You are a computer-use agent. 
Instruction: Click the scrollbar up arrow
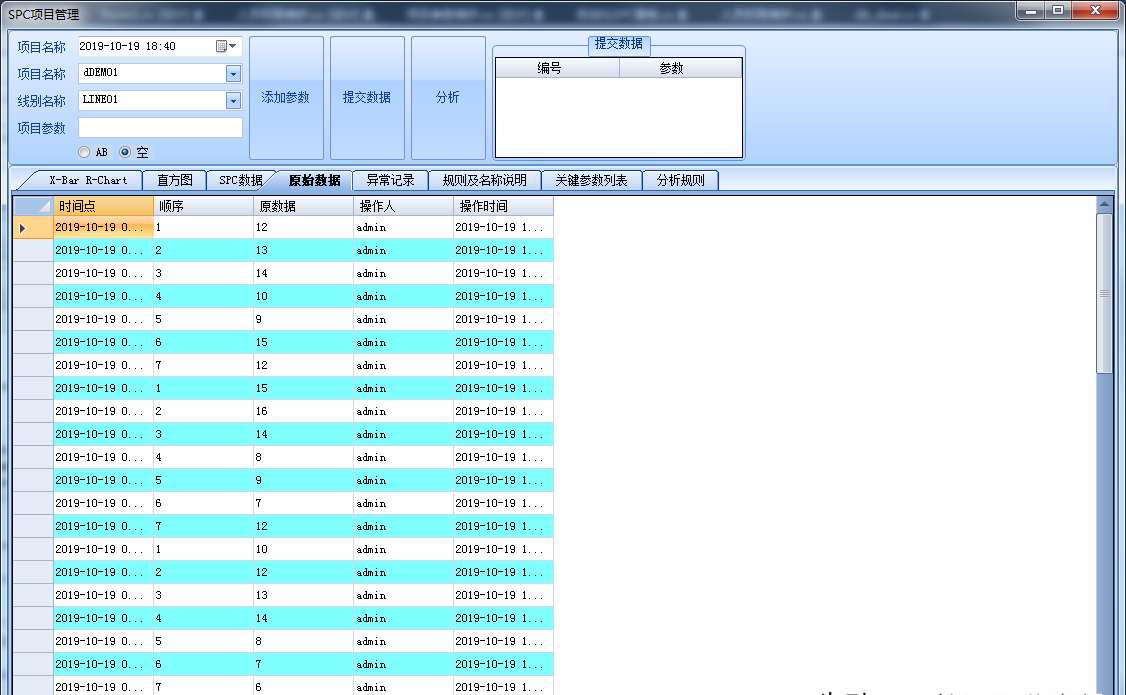pyautogui.click(x=1104, y=204)
